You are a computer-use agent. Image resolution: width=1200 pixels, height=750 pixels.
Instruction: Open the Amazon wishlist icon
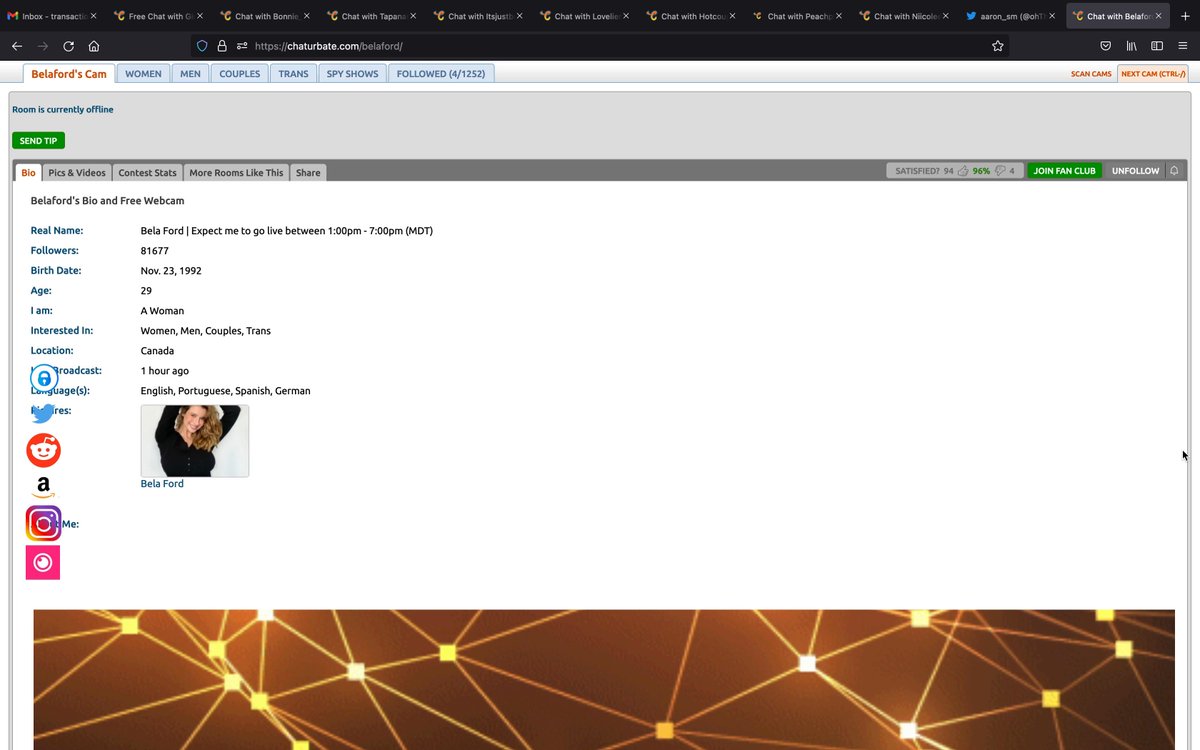point(43,488)
